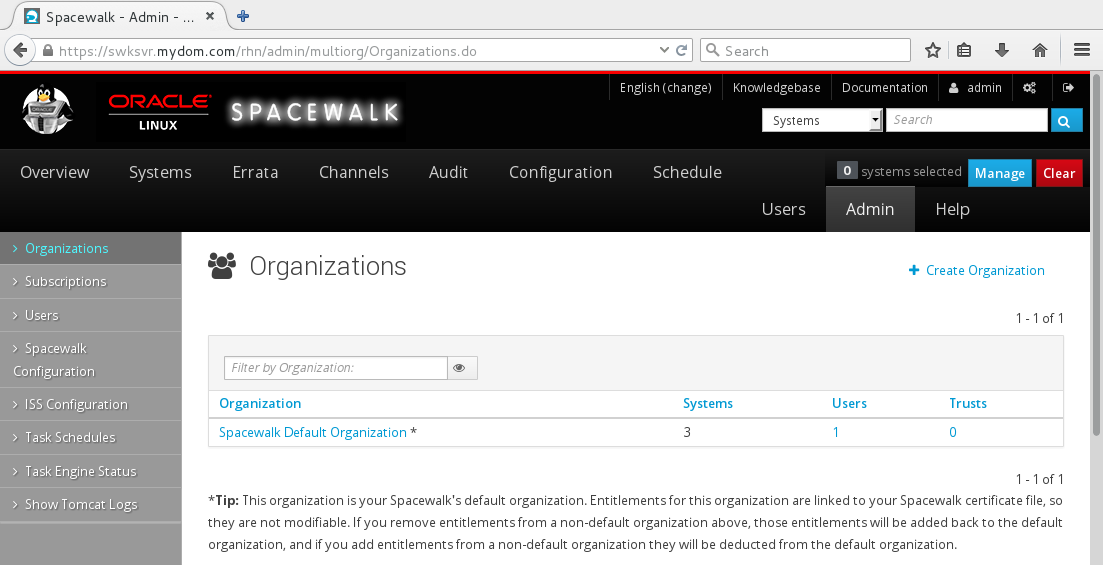
Task: Focus the Spacewalk search input field
Action: (967, 120)
